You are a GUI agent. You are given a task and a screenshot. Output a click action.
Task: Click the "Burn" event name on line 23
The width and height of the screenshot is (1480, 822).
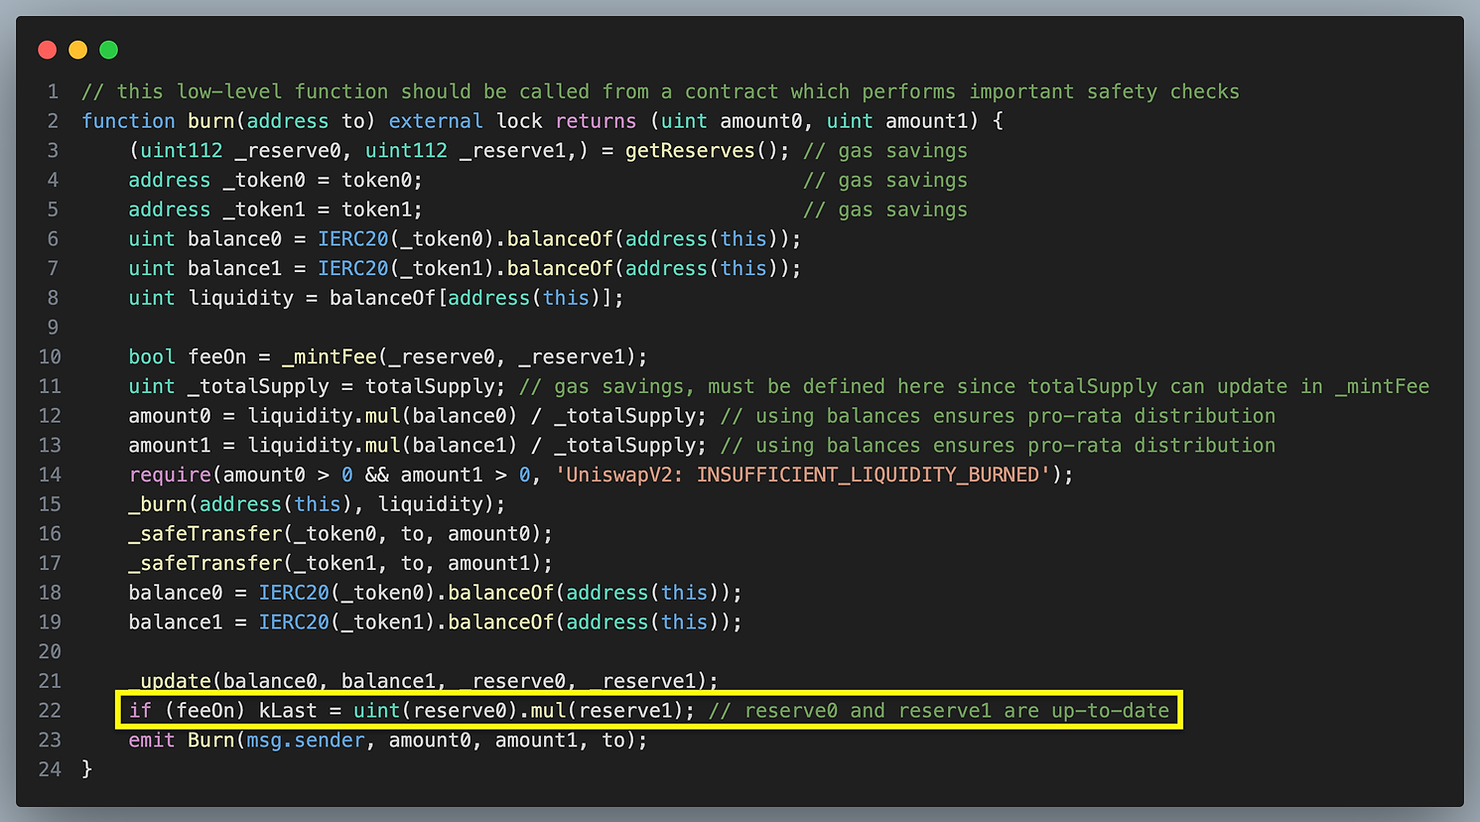pos(211,741)
